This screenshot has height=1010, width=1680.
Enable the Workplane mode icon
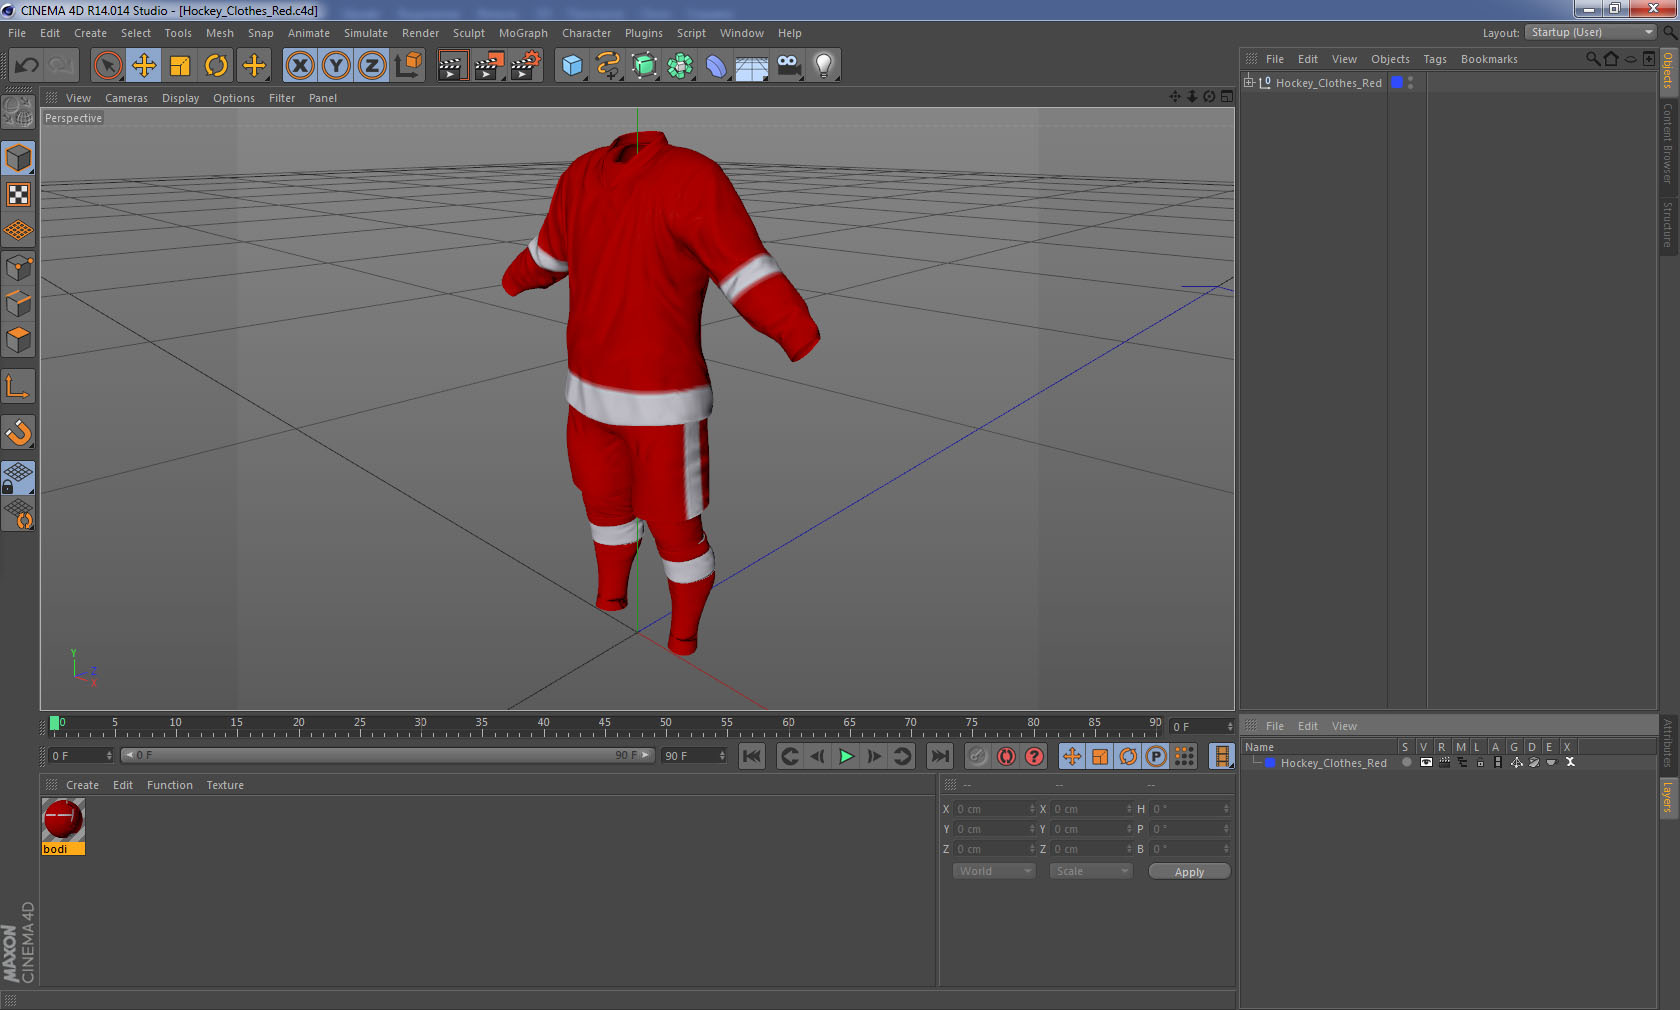coord(18,230)
